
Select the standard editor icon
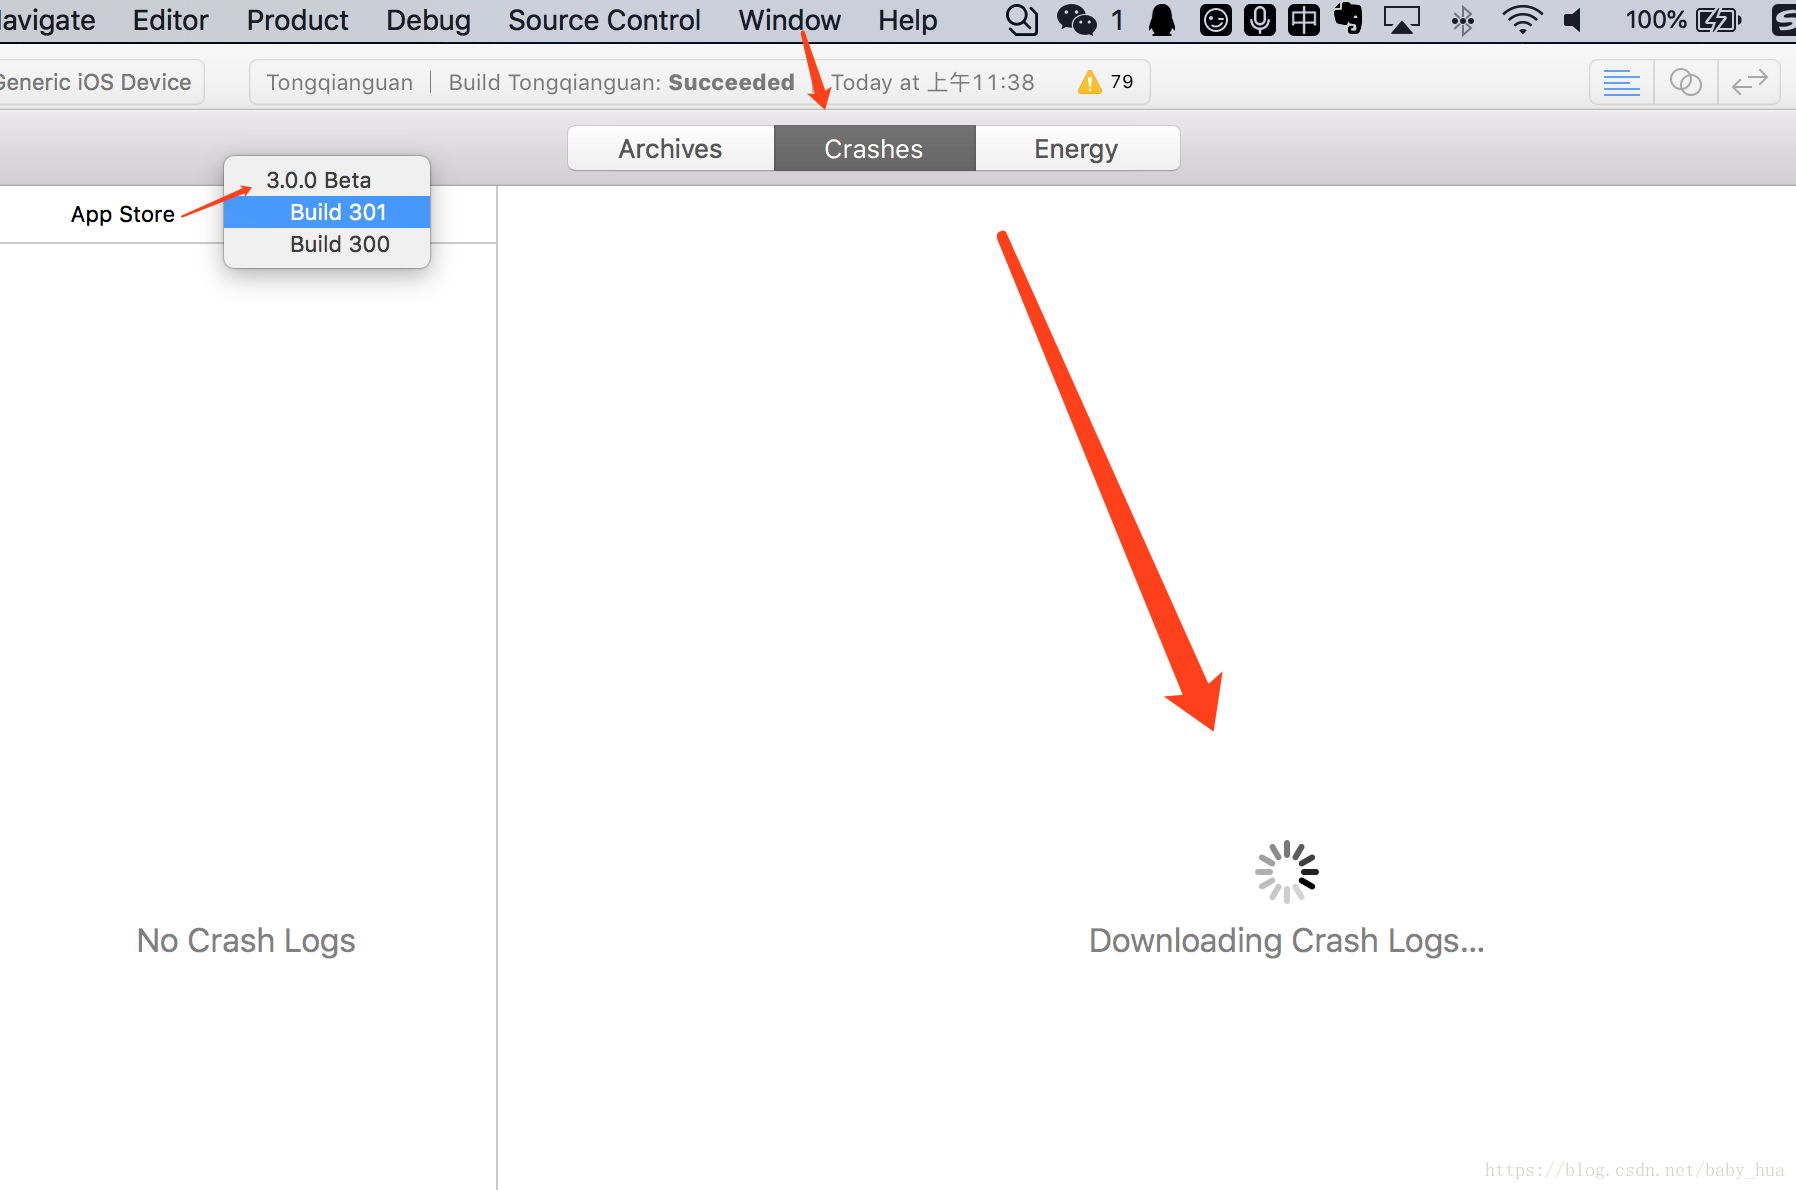click(x=1621, y=82)
